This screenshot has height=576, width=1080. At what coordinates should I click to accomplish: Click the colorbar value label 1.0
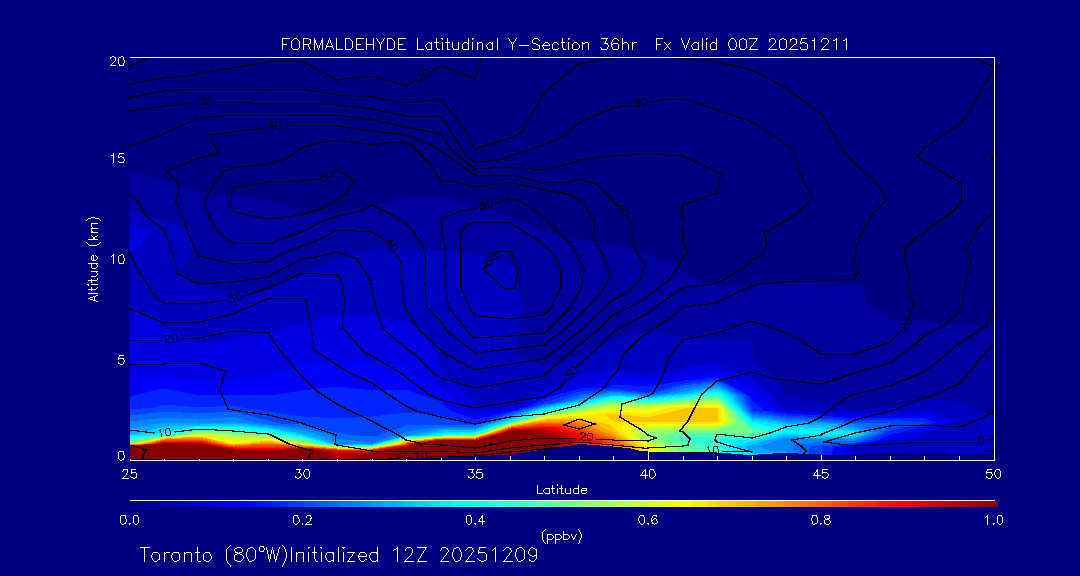993,520
